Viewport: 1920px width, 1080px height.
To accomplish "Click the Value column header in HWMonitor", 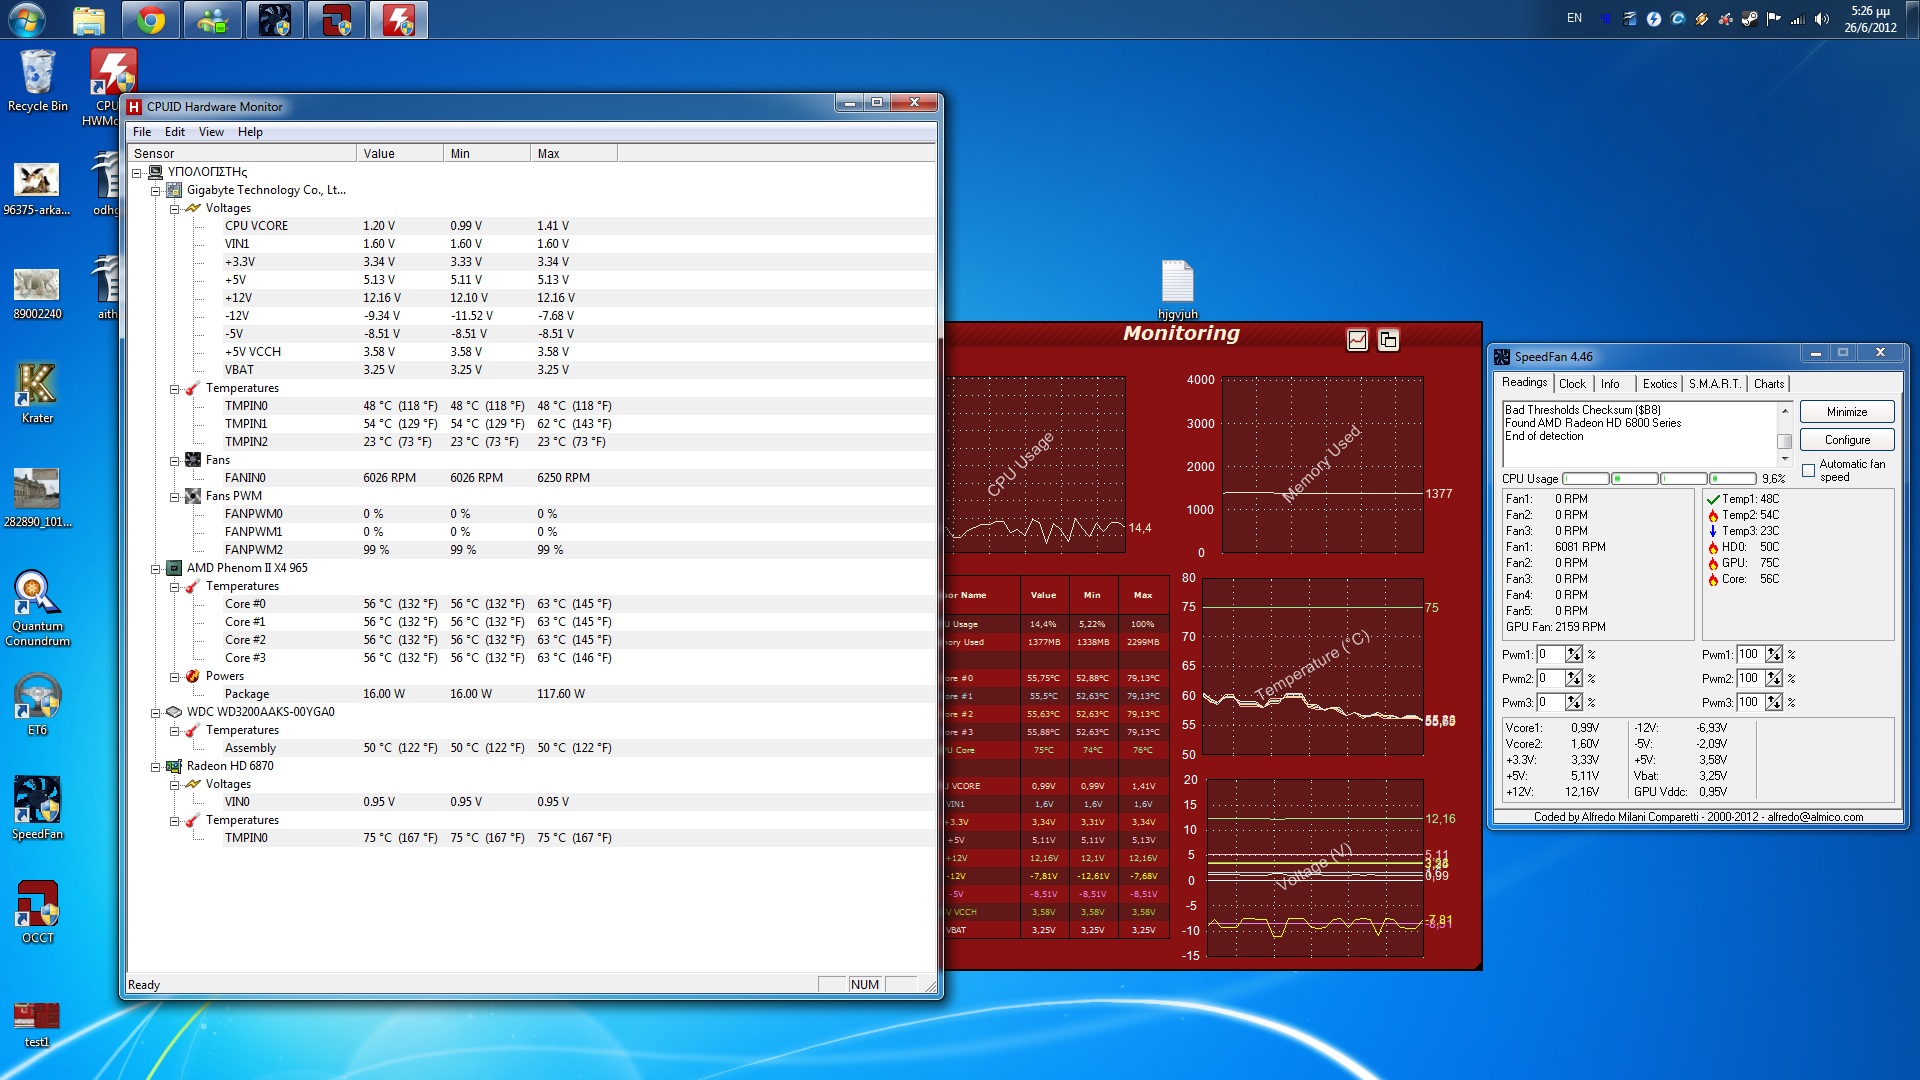I will [x=400, y=153].
